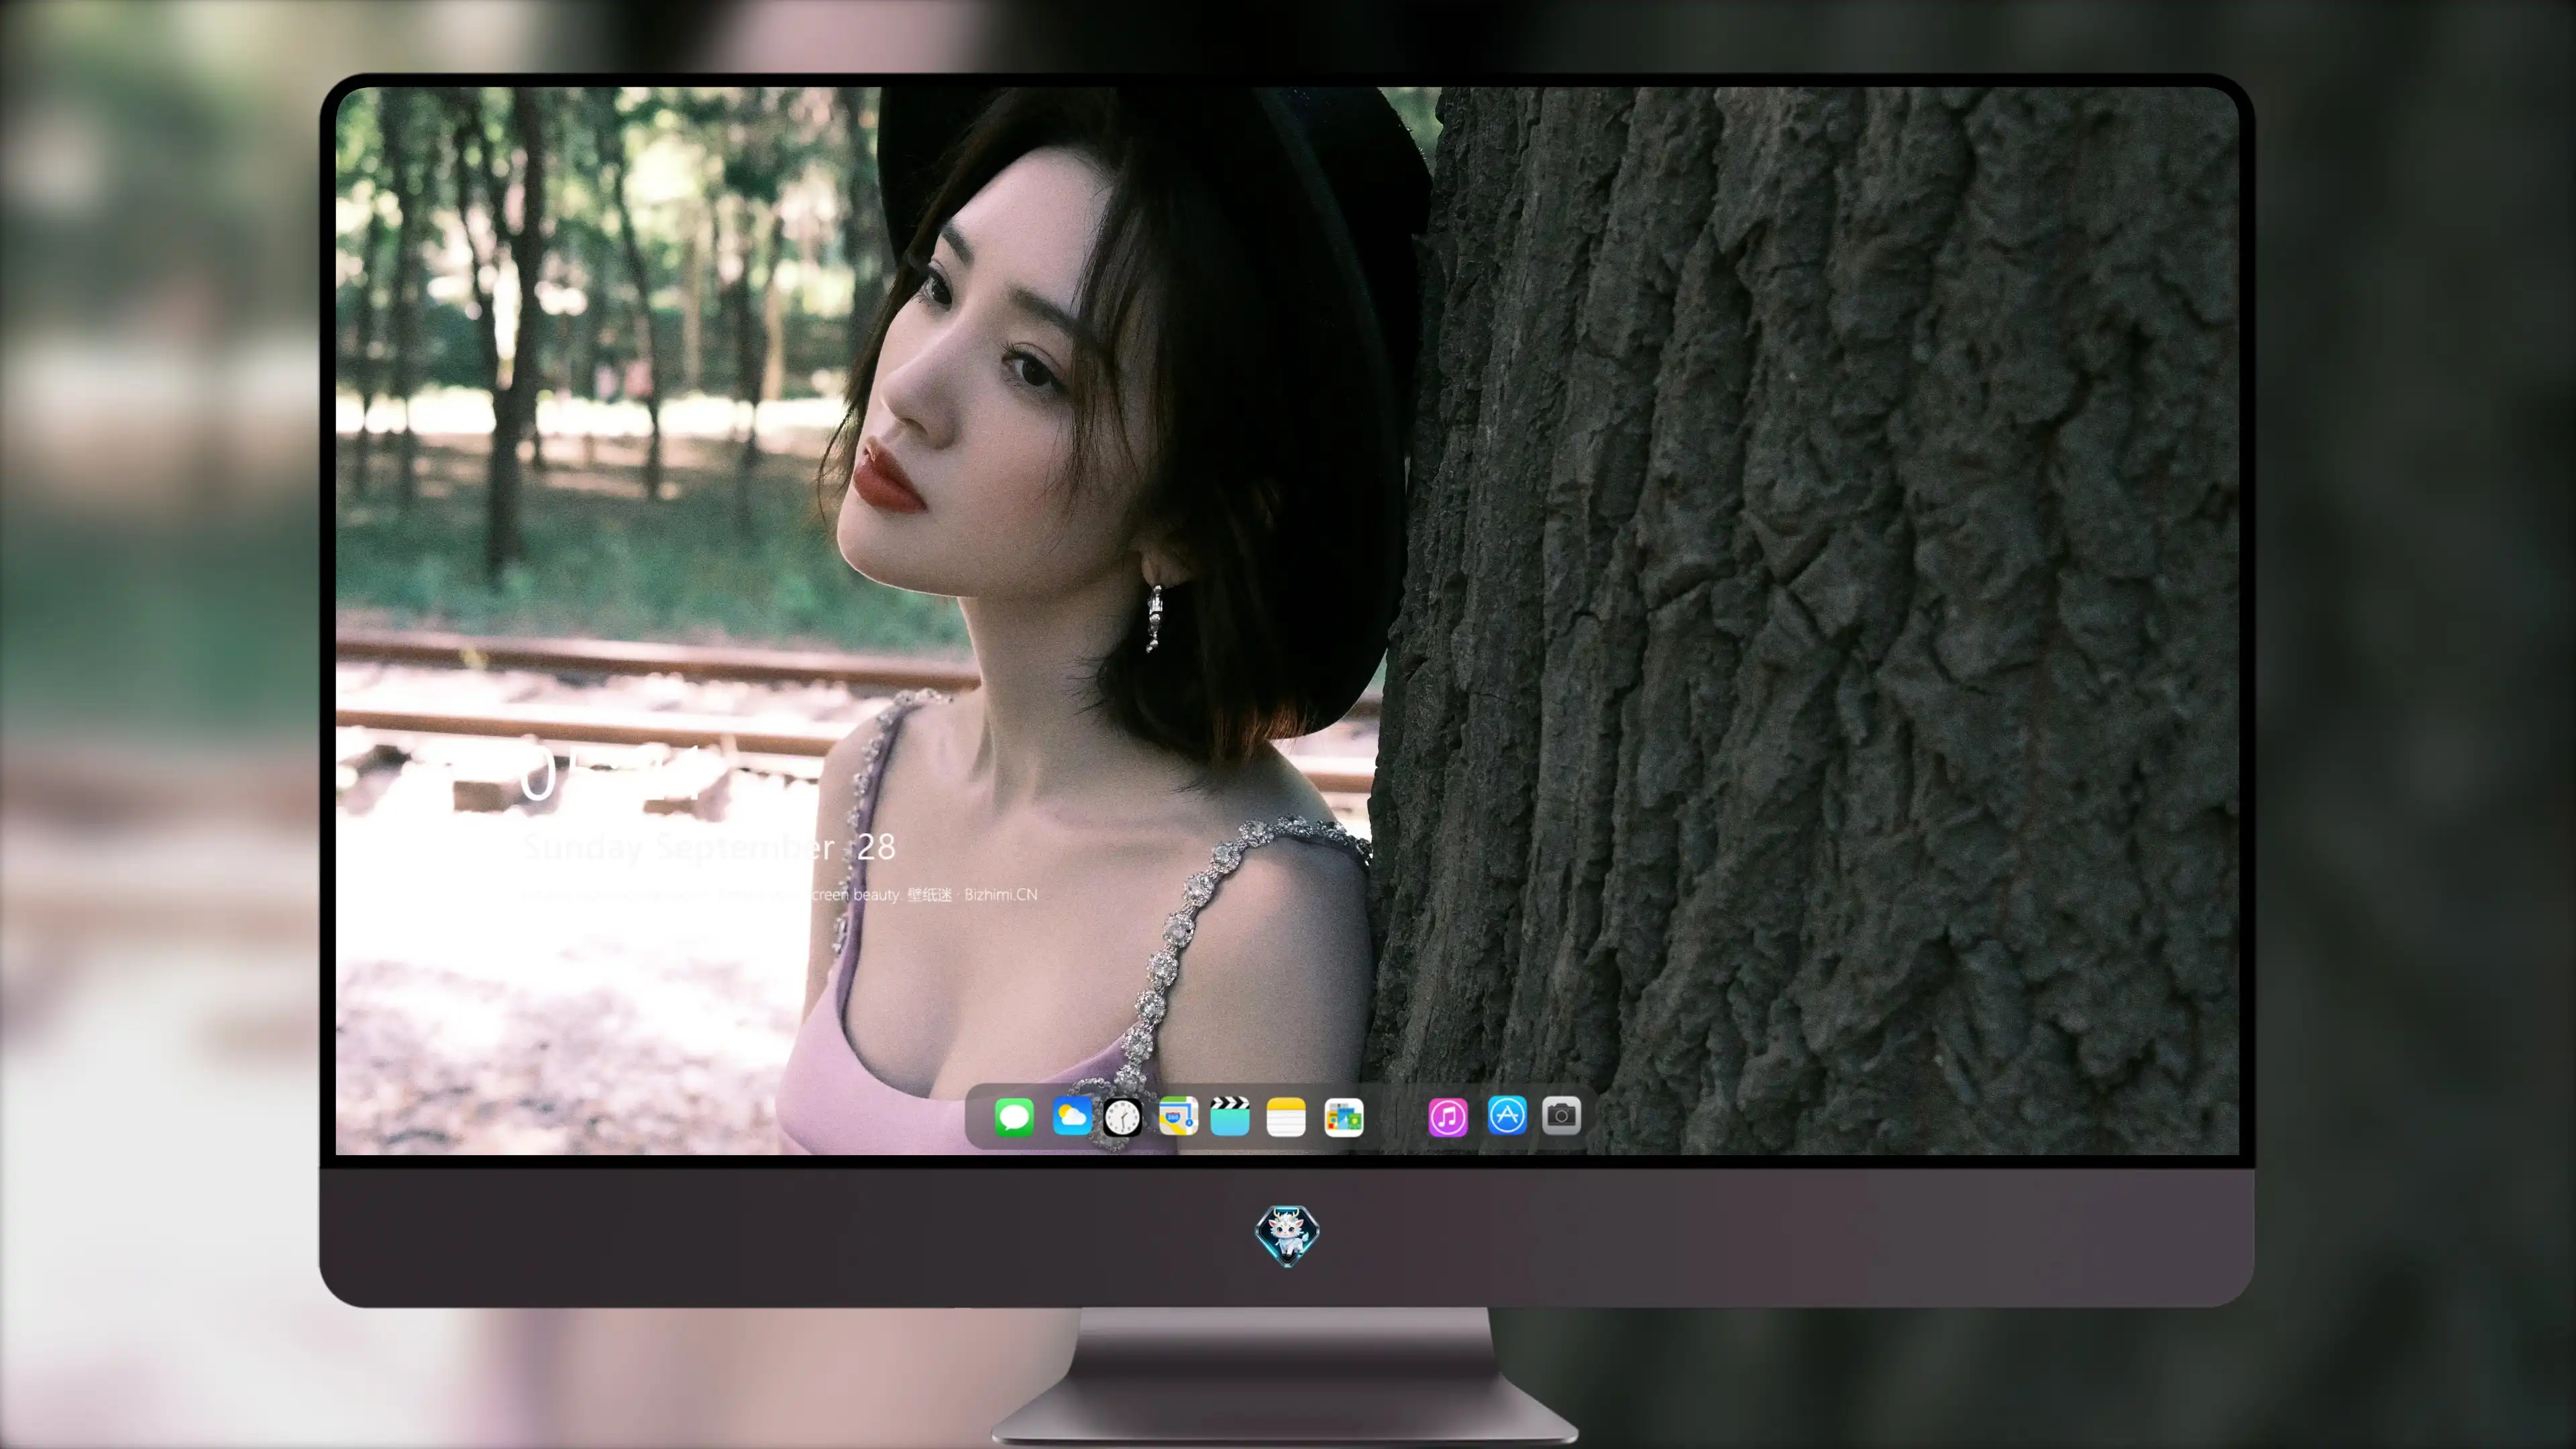Click the date text 'Sunday September 28'

pos(709,848)
